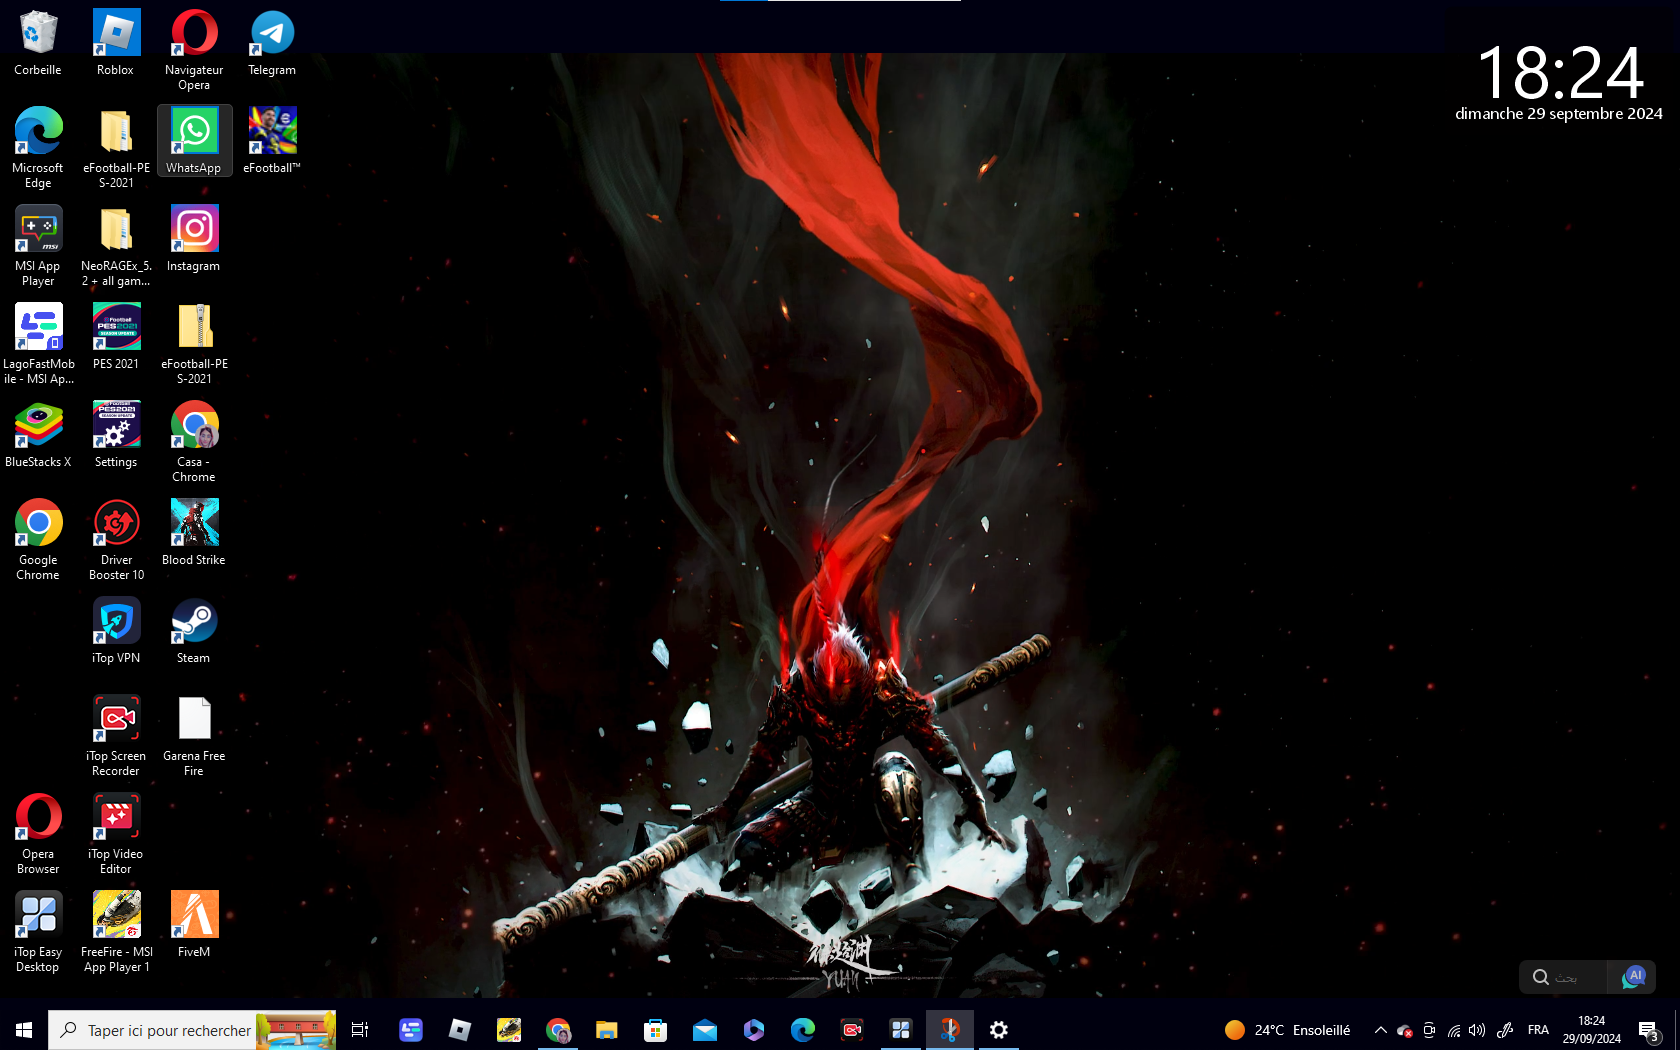Viewport: 1680px width, 1050px height.
Task: Open the Instagram shortcut
Action: point(194,238)
